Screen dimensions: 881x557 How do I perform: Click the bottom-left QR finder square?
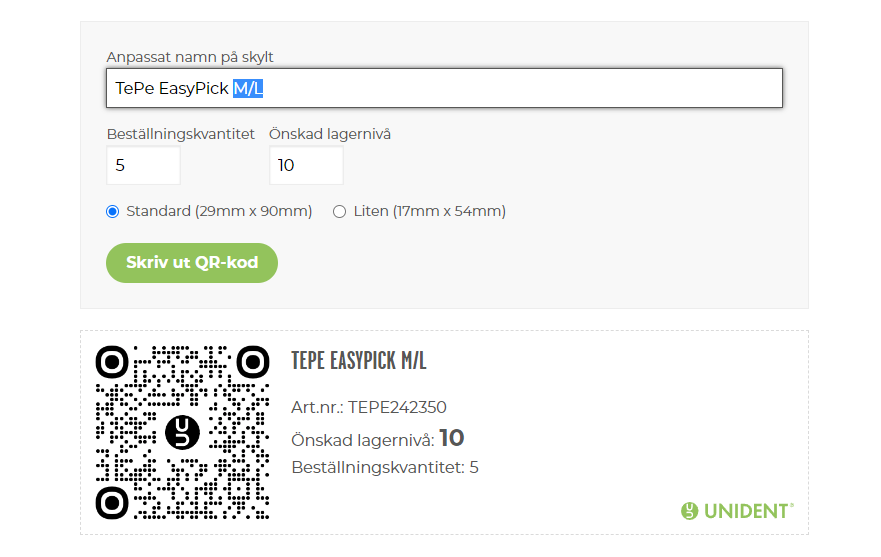point(112,502)
